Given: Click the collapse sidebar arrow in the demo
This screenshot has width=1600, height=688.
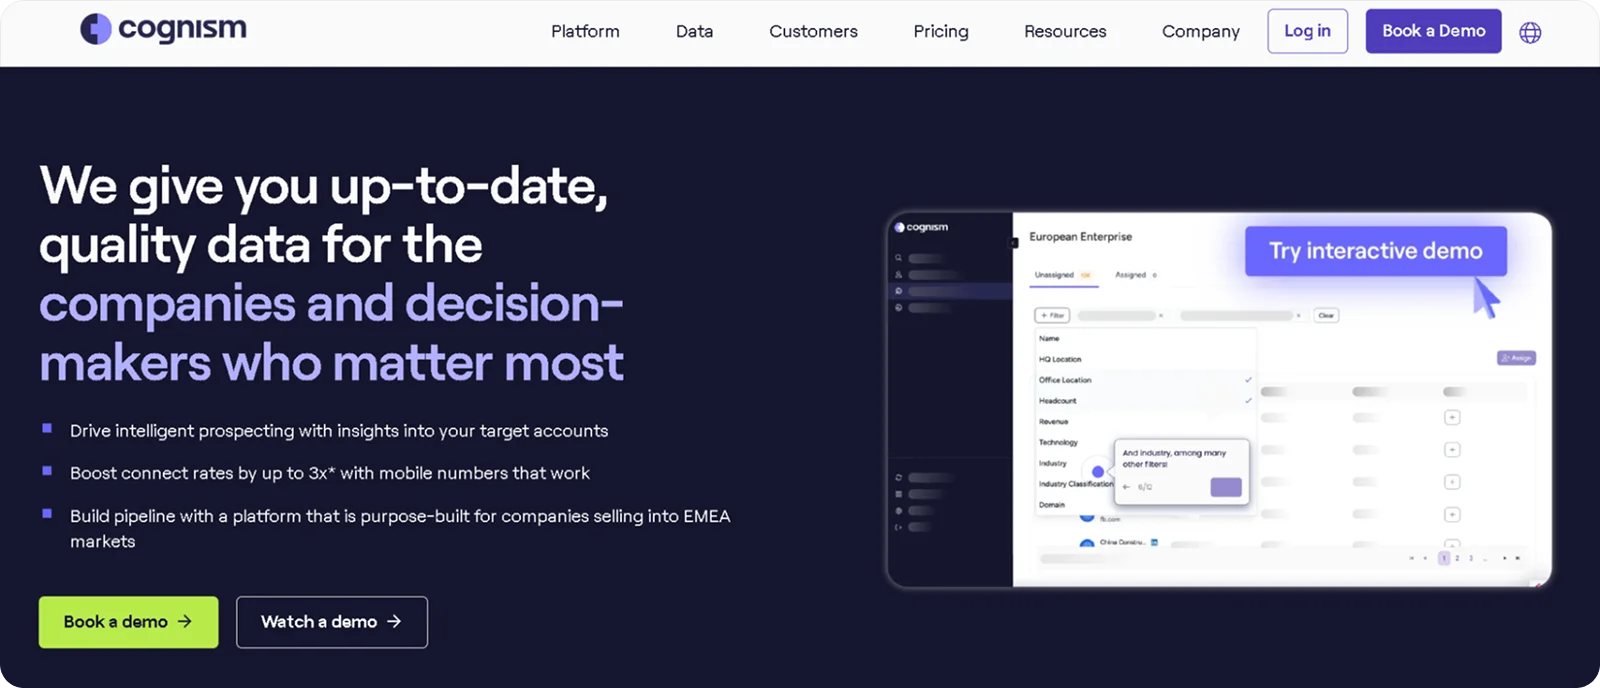Looking at the screenshot, I should click(x=1012, y=243).
